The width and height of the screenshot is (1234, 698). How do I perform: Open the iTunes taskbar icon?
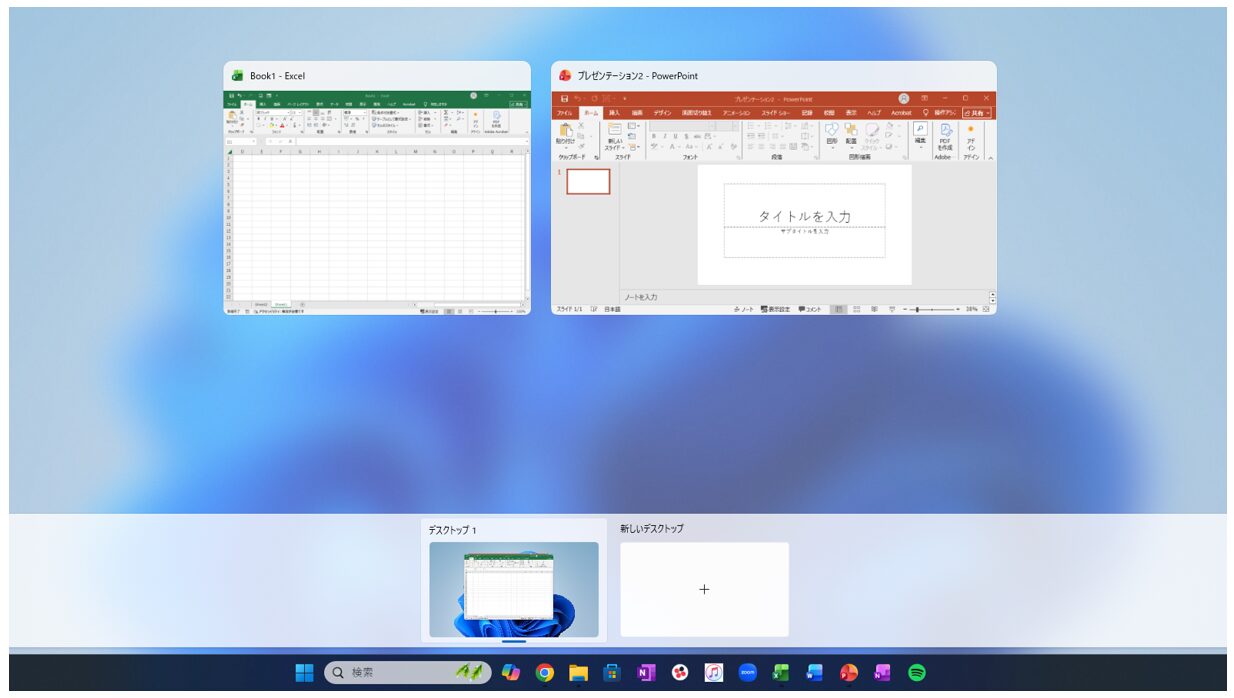(713, 673)
